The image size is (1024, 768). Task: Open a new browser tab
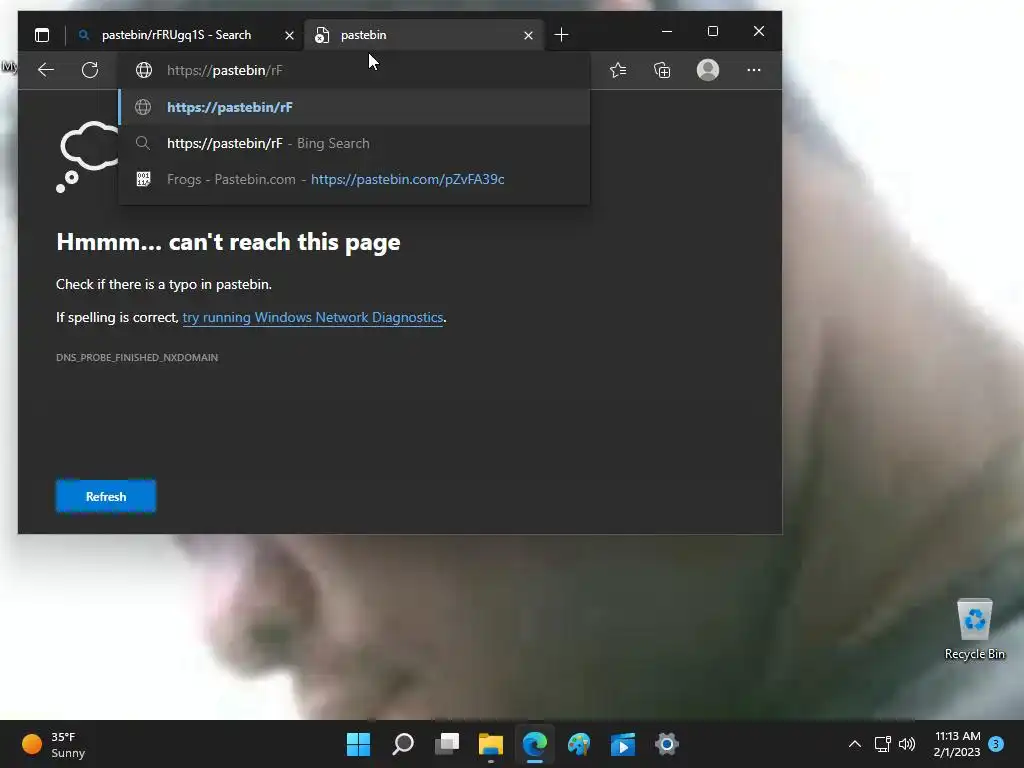(x=562, y=35)
